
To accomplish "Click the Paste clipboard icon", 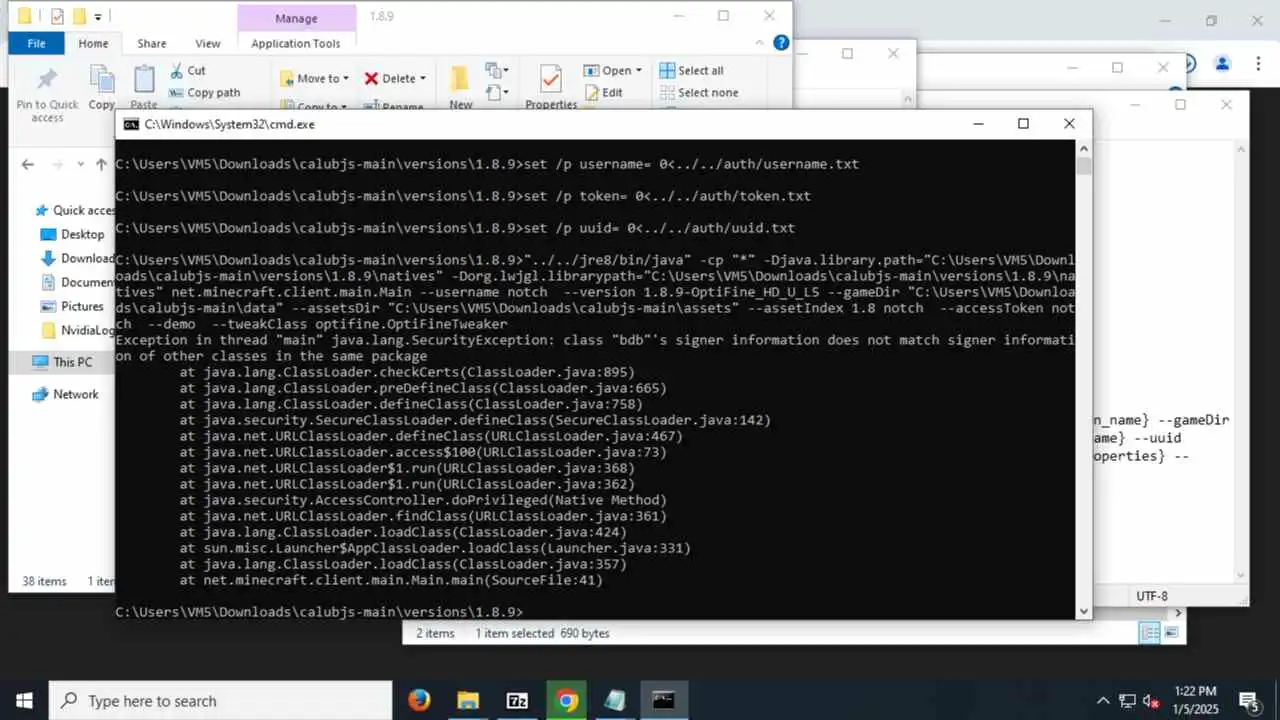I will pos(144,80).
